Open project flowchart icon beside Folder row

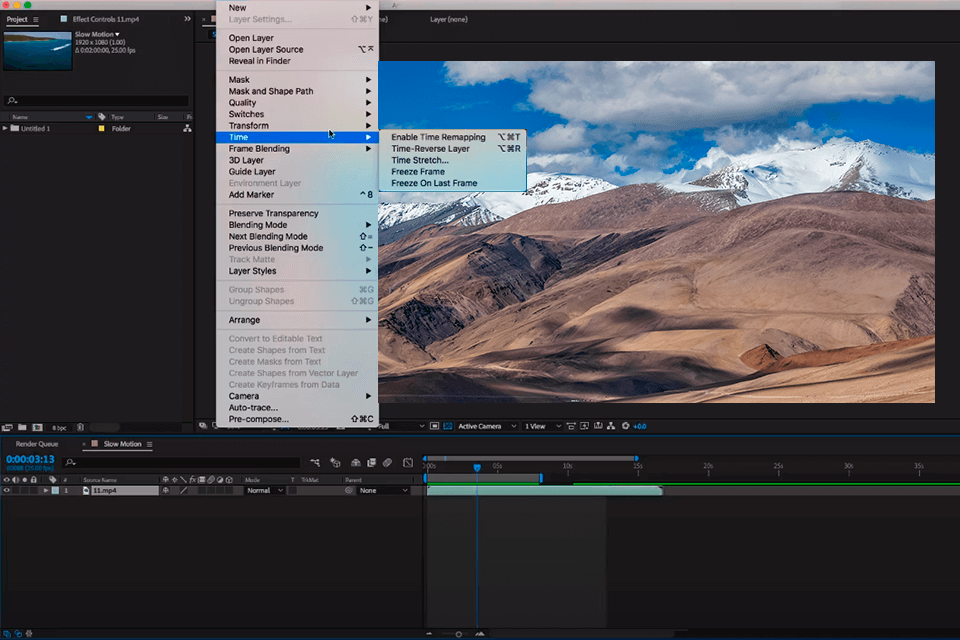[x=187, y=128]
